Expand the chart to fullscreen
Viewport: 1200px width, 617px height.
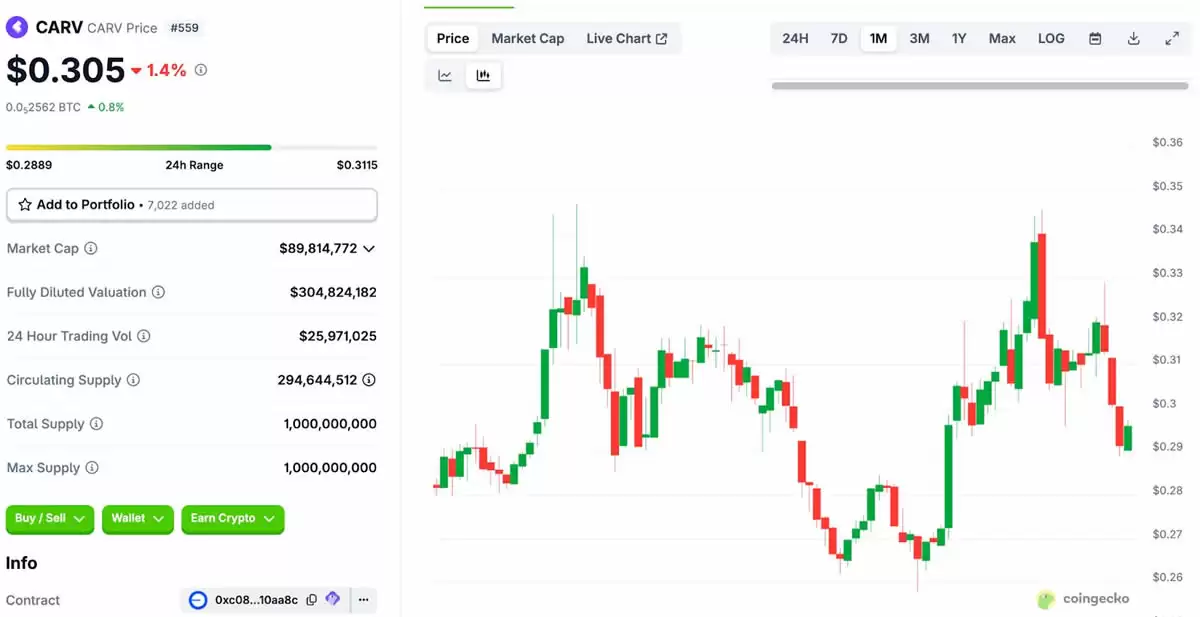(1172, 38)
